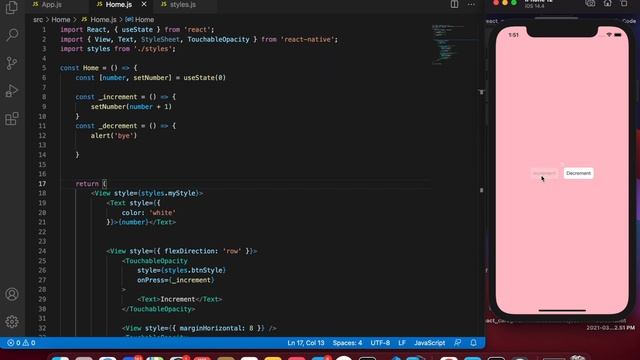Click Ln 17, Col 13 status item
Image resolution: width=640 pixels, height=360 pixels.
click(306, 343)
